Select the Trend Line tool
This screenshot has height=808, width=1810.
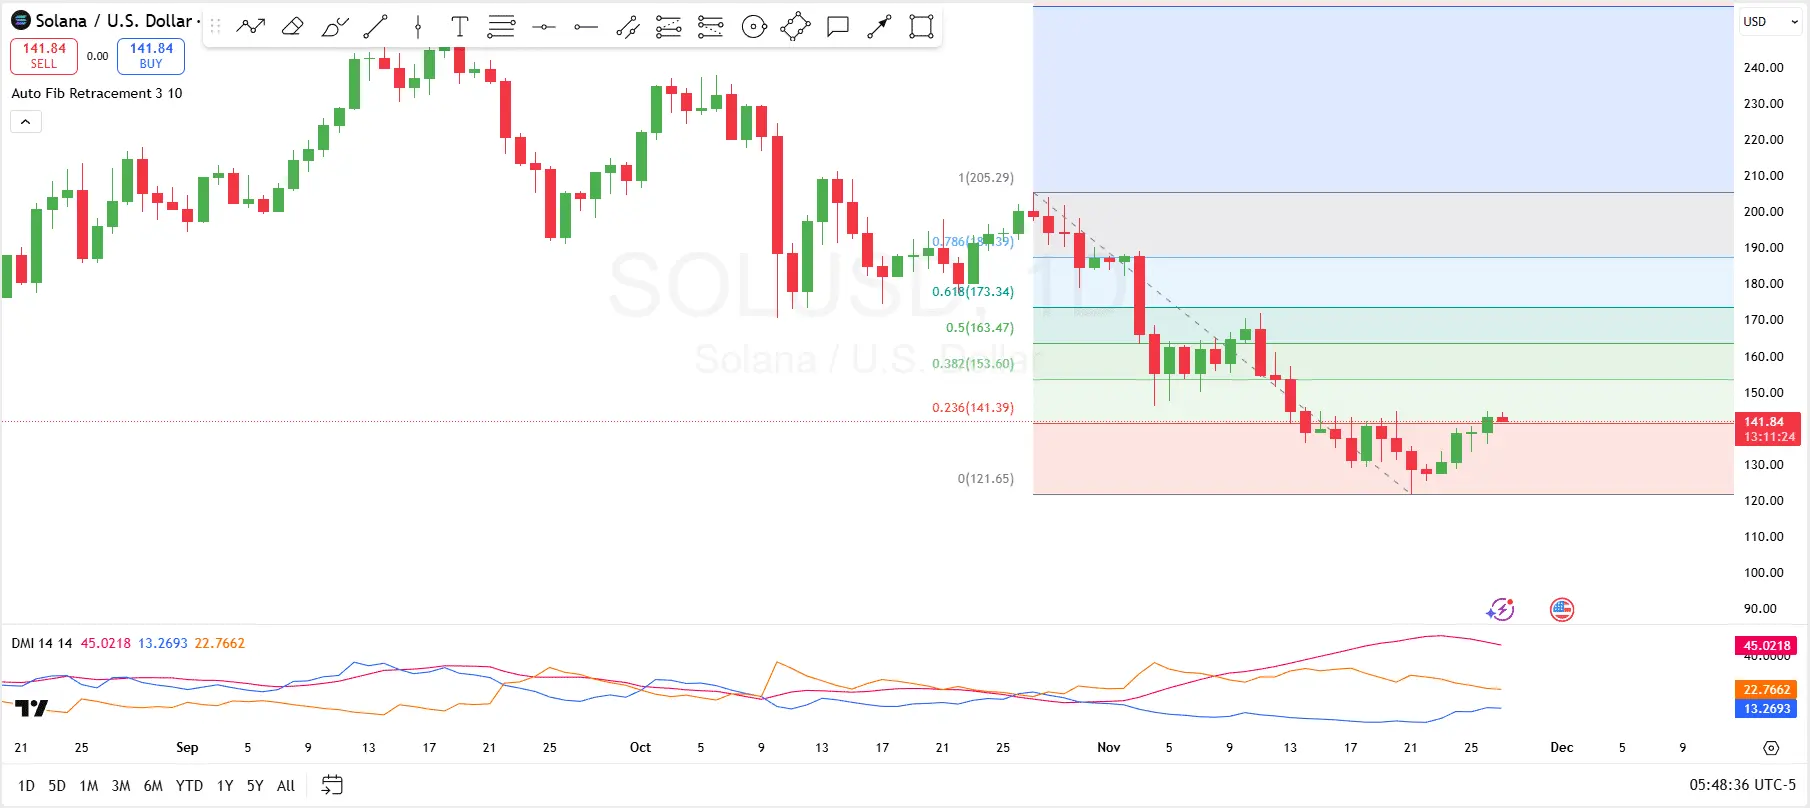[x=376, y=27]
